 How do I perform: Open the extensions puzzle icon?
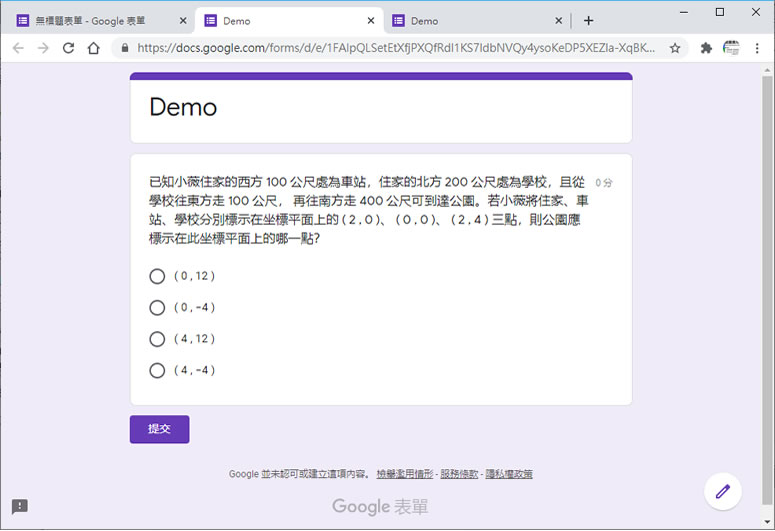pos(706,48)
